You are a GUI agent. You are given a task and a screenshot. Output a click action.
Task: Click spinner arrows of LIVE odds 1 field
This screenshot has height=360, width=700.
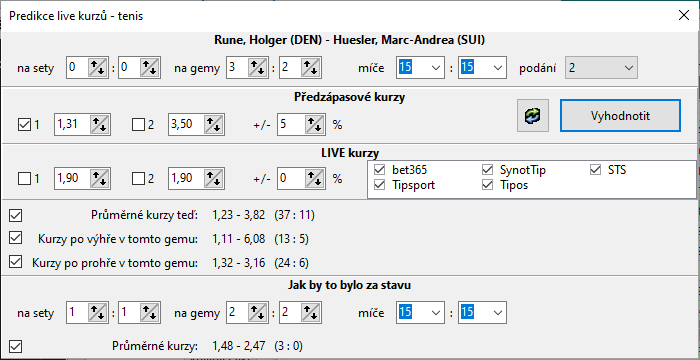[99, 178]
